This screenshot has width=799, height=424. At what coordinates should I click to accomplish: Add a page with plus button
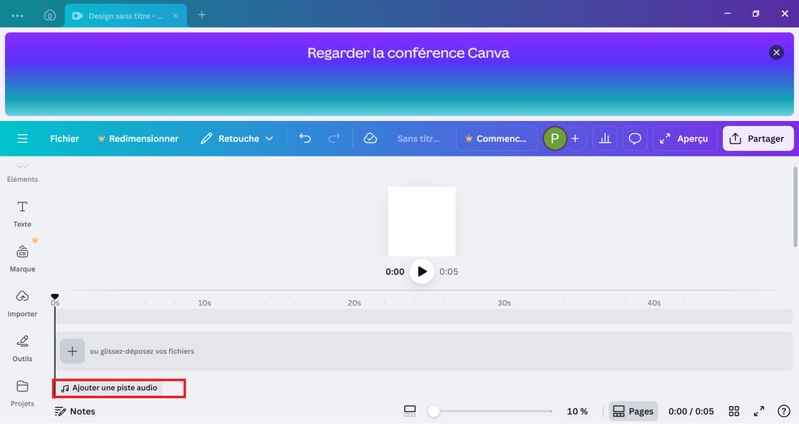click(72, 351)
